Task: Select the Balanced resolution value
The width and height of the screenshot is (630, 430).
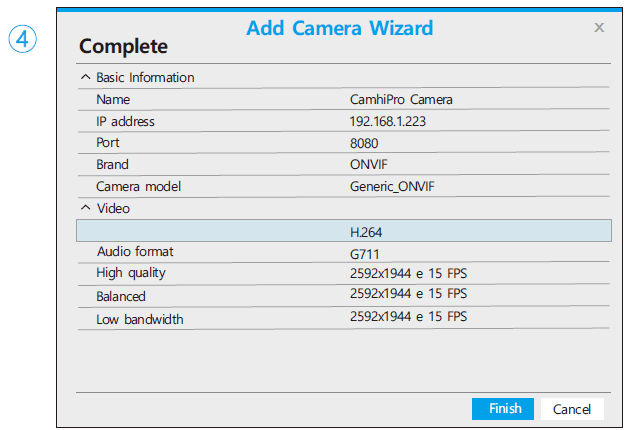Action: 408,294
